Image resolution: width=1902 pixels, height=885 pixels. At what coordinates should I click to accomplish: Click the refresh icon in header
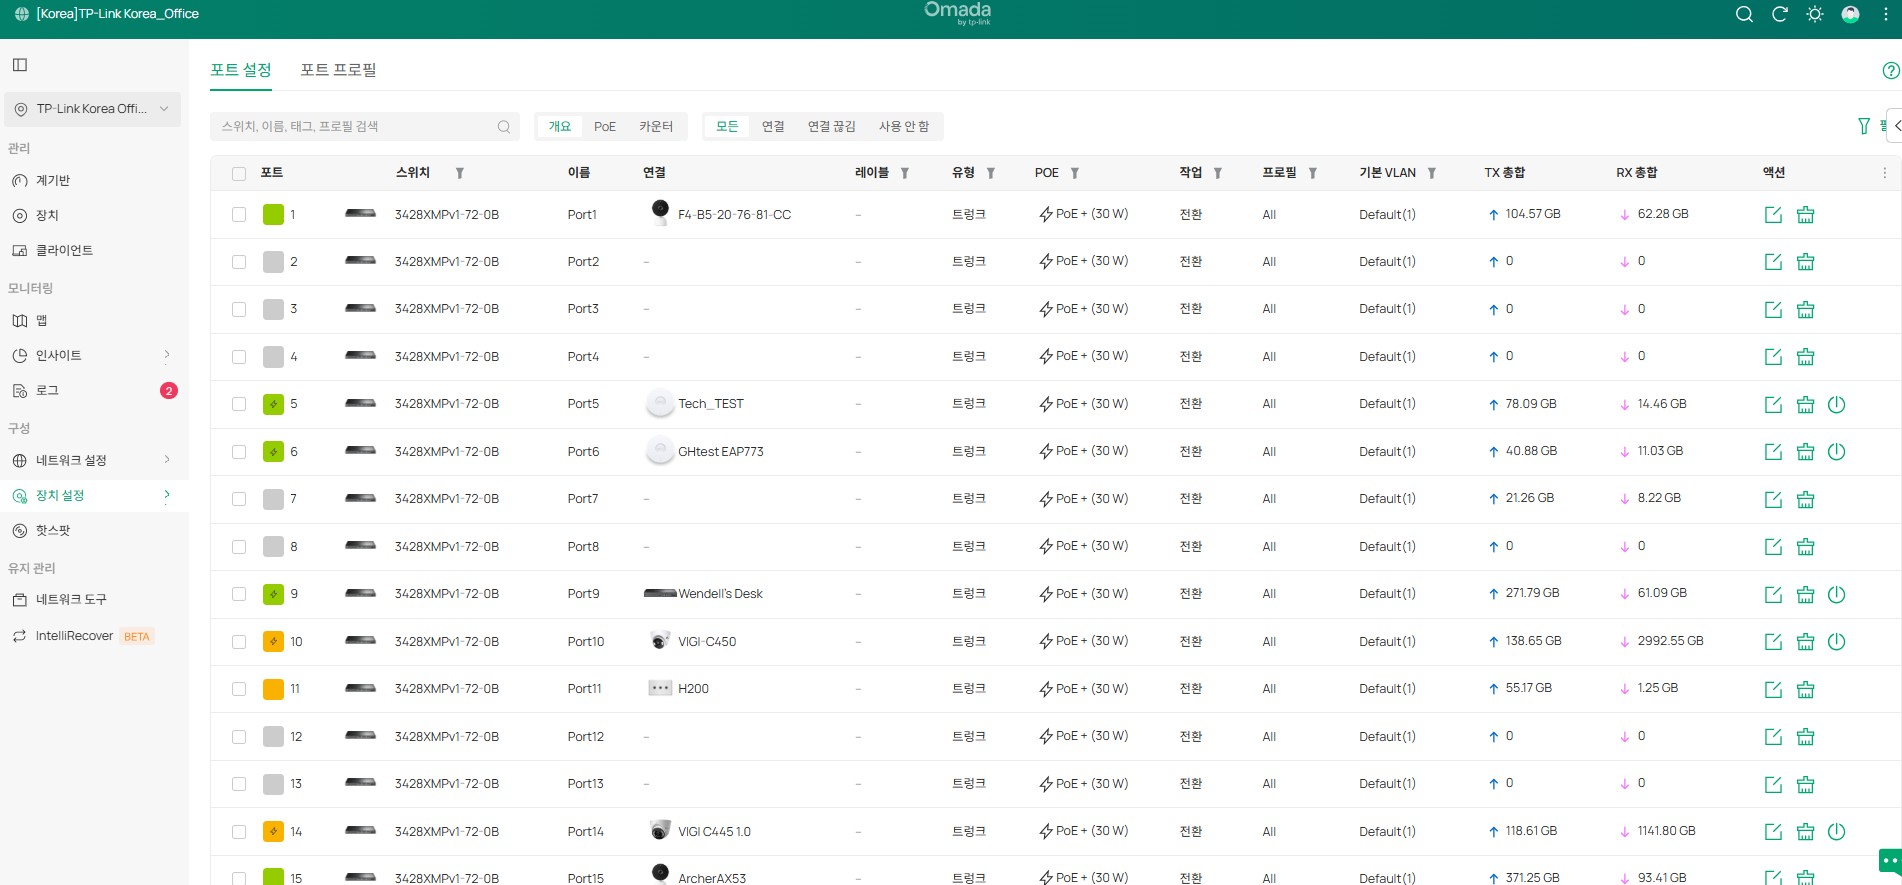tap(1779, 14)
